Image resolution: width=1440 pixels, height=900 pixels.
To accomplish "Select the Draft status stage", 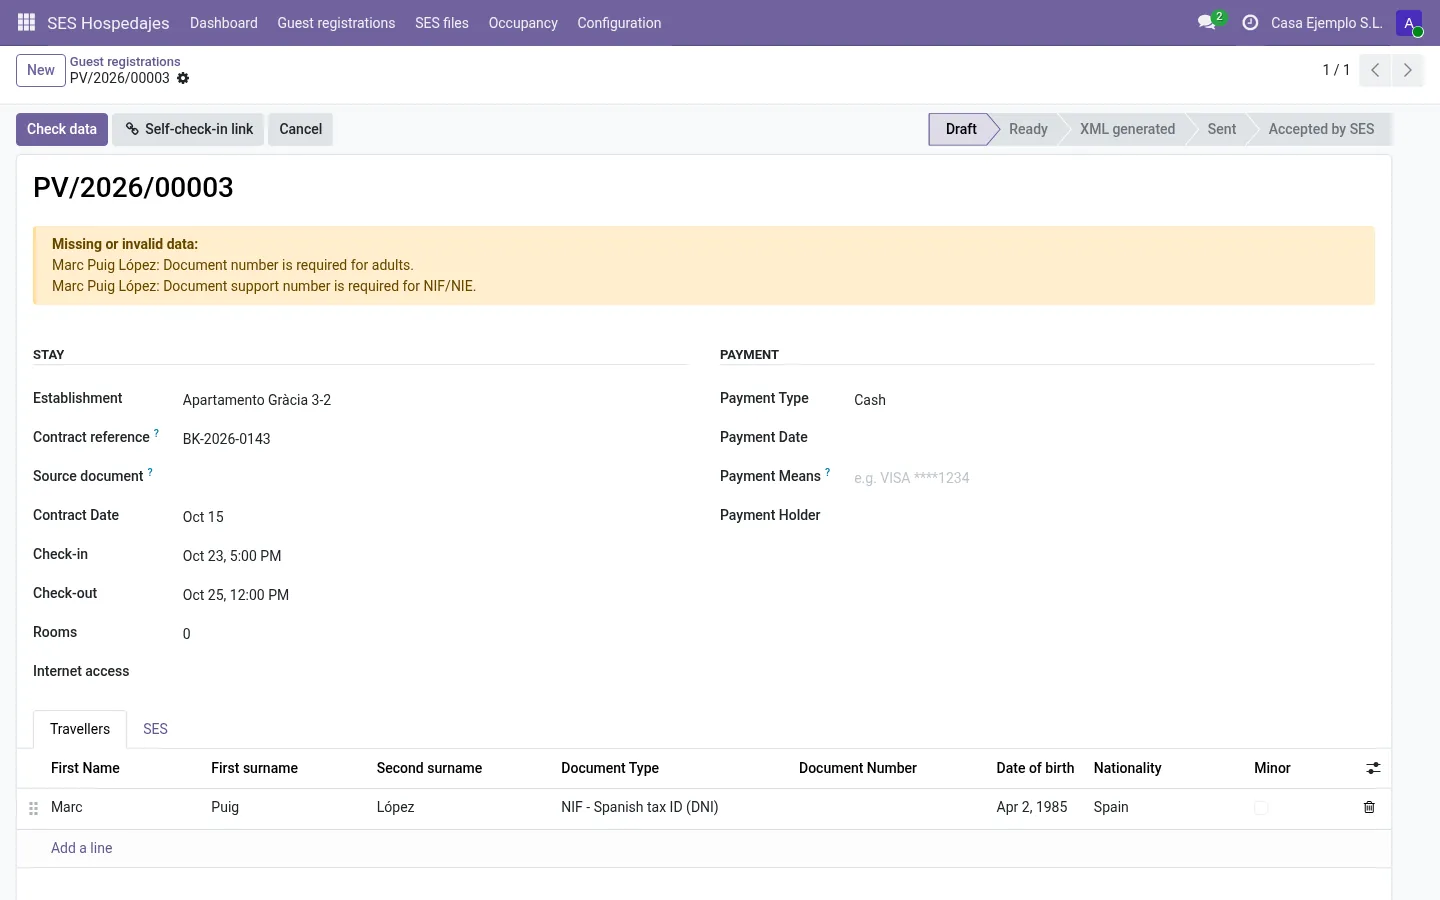I will click(961, 129).
